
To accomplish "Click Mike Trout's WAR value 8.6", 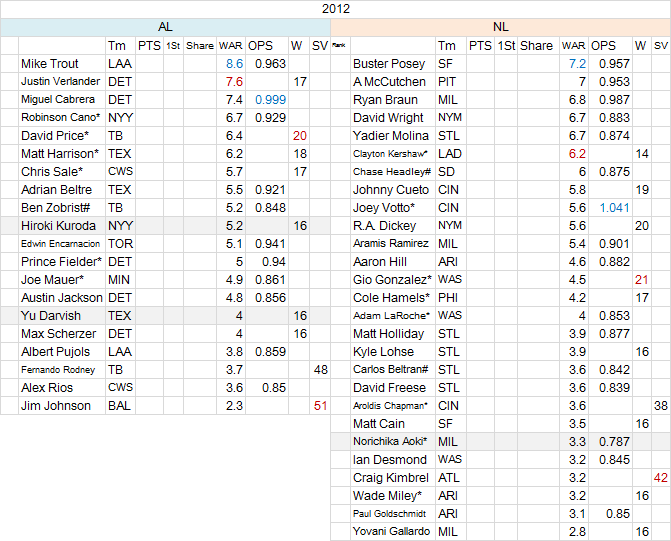I will coord(231,64).
